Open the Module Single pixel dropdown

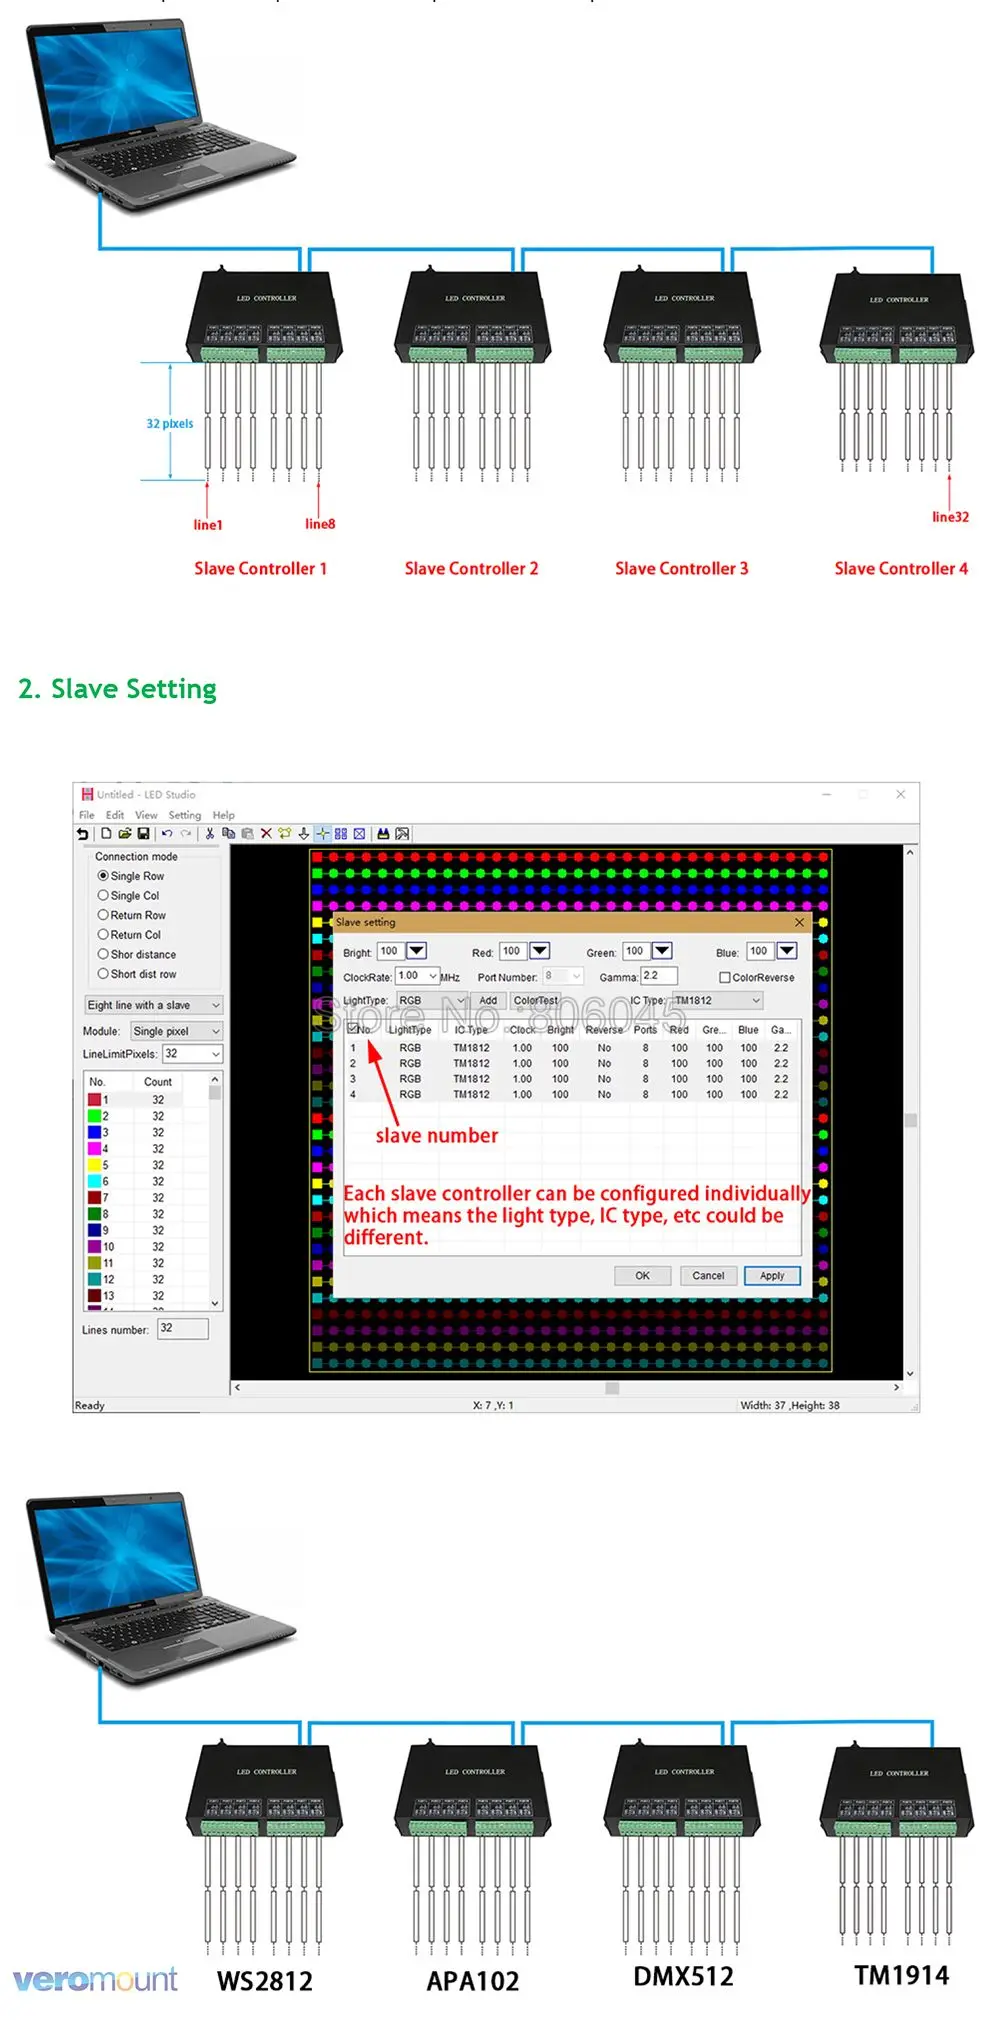click(176, 1031)
